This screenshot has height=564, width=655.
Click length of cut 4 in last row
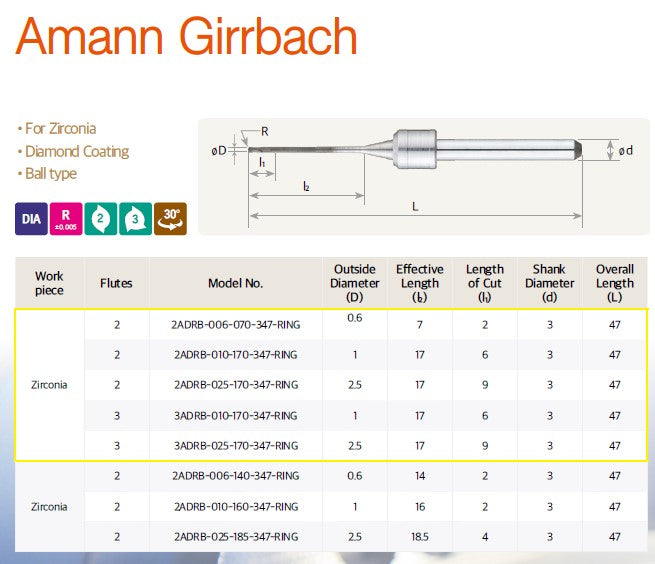coord(485,536)
